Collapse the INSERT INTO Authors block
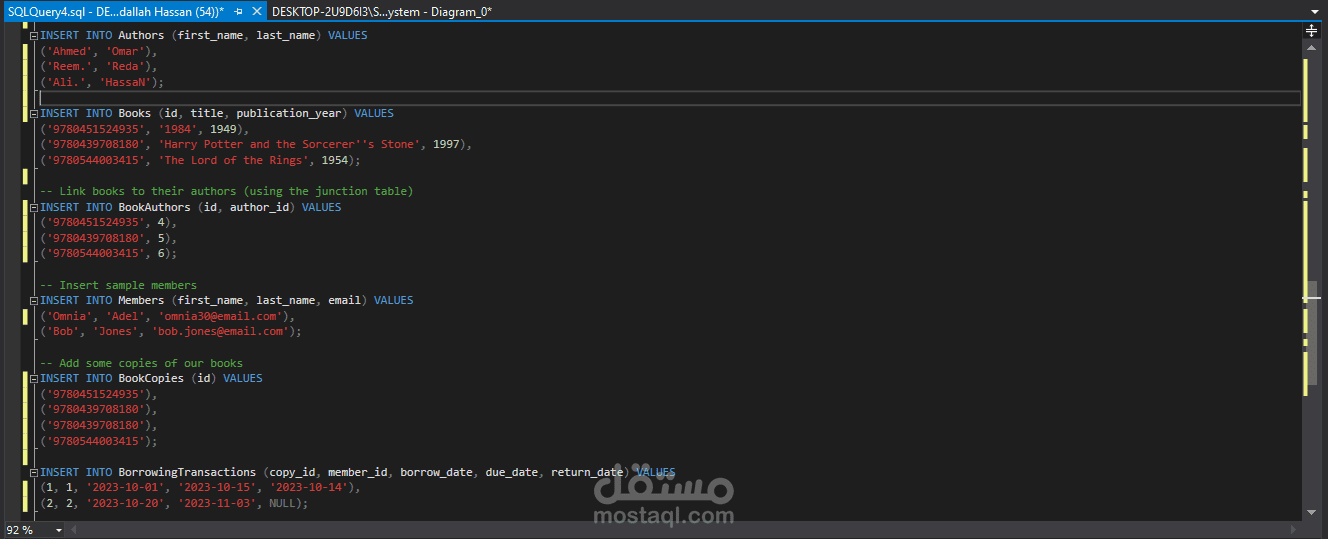This screenshot has height=539, width=1328. pyautogui.click(x=35, y=35)
